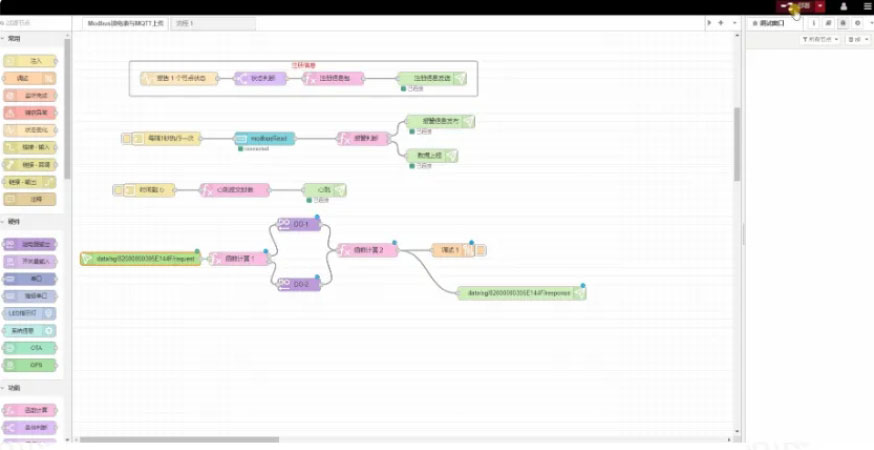Open the debug filter nodes dropdown
The width and height of the screenshot is (874, 450).
click(818, 39)
